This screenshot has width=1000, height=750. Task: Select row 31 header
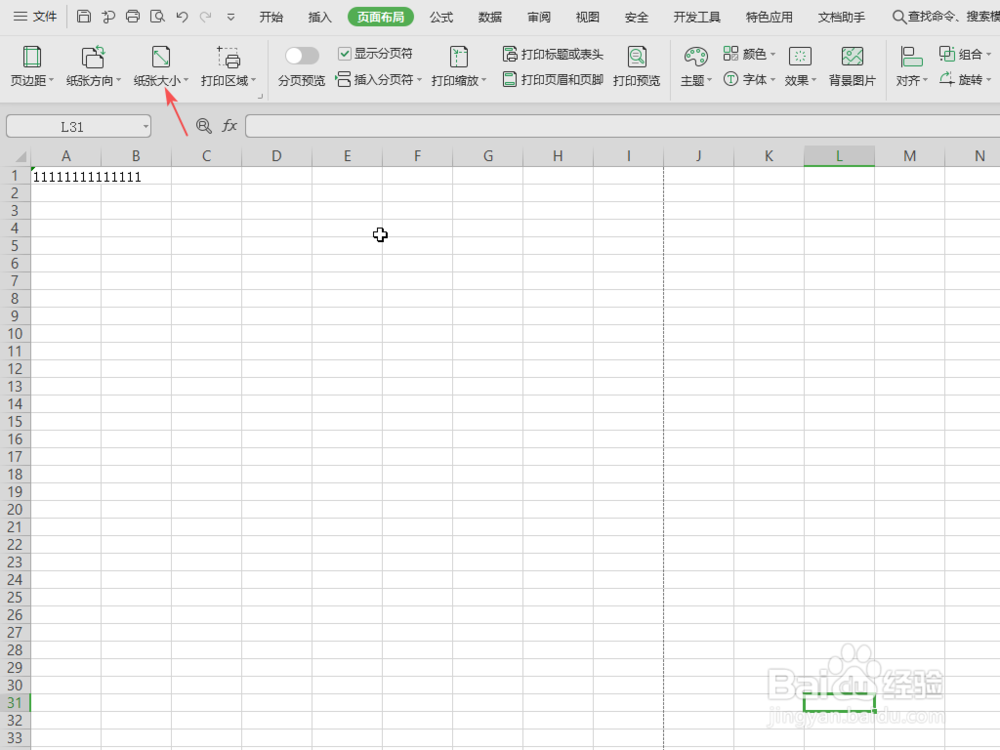tap(15, 703)
